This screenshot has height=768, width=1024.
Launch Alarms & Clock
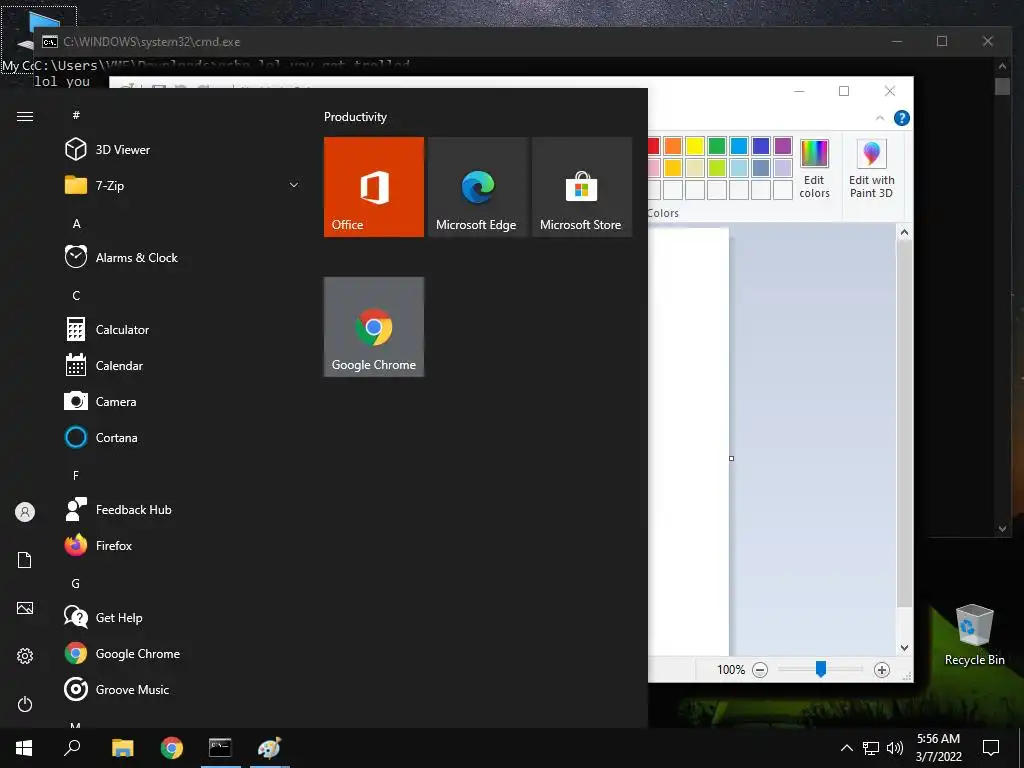point(121,257)
